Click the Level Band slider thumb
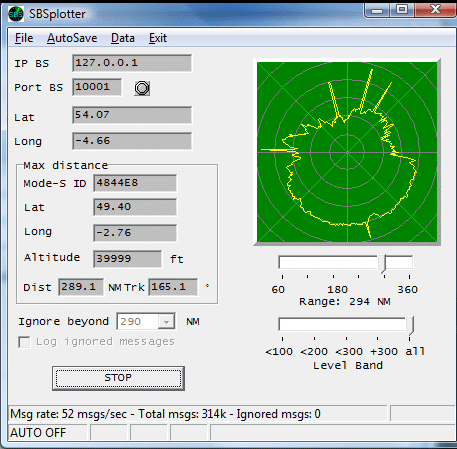The height and width of the screenshot is (449, 457). [x=410, y=325]
